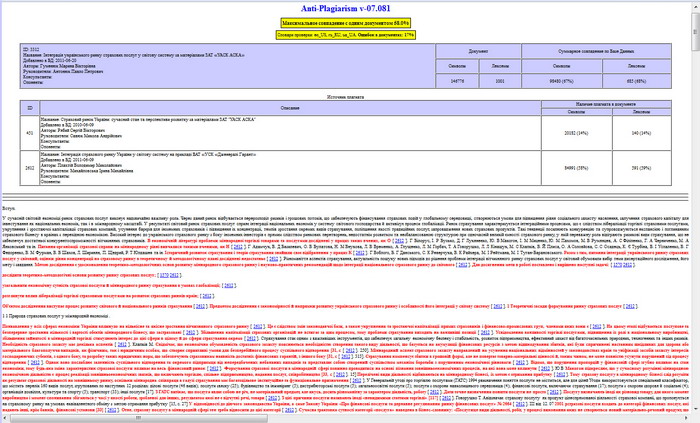Click the yellow 'Степень проверки' status box
Image resolution: width=700 pixels, height=423 pixels.
(x=349, y=33)
